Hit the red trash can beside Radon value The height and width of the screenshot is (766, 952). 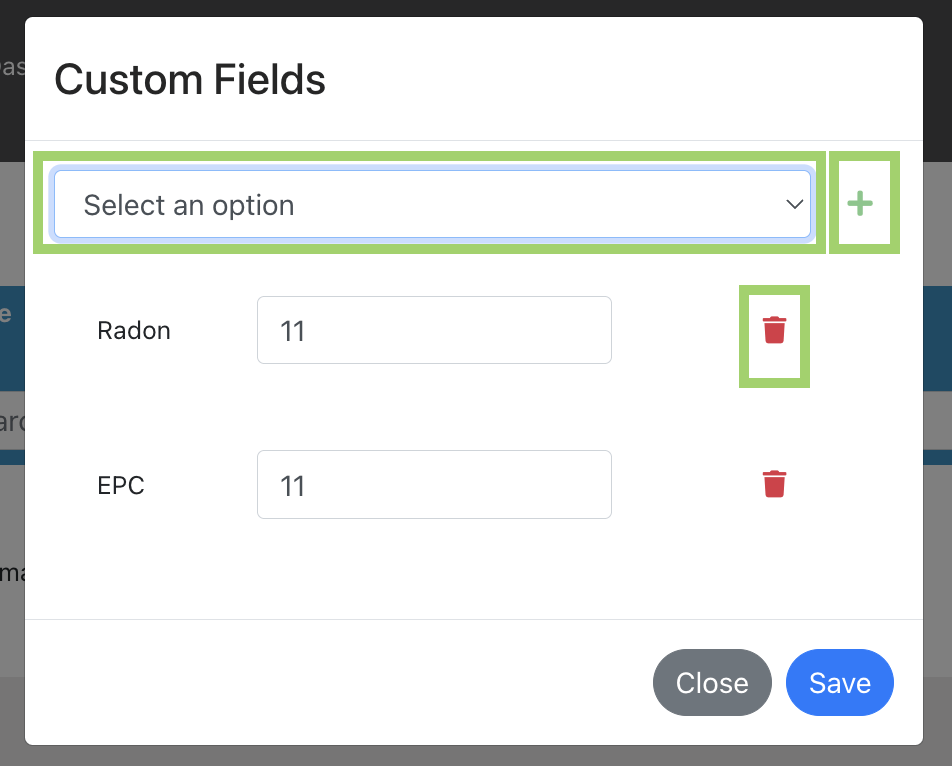click(774, 330)
